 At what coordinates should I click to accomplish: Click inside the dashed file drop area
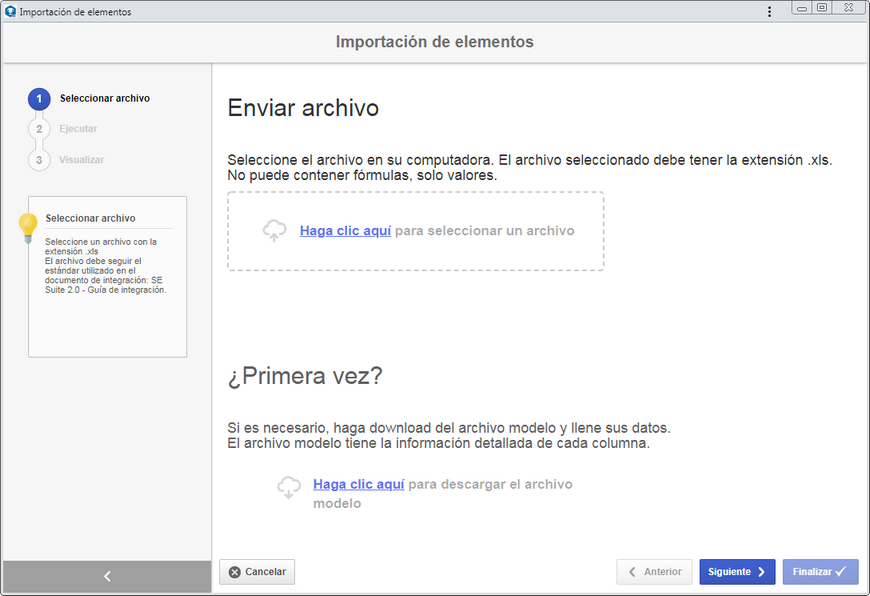pyautogui.click(x=416, y=231)
